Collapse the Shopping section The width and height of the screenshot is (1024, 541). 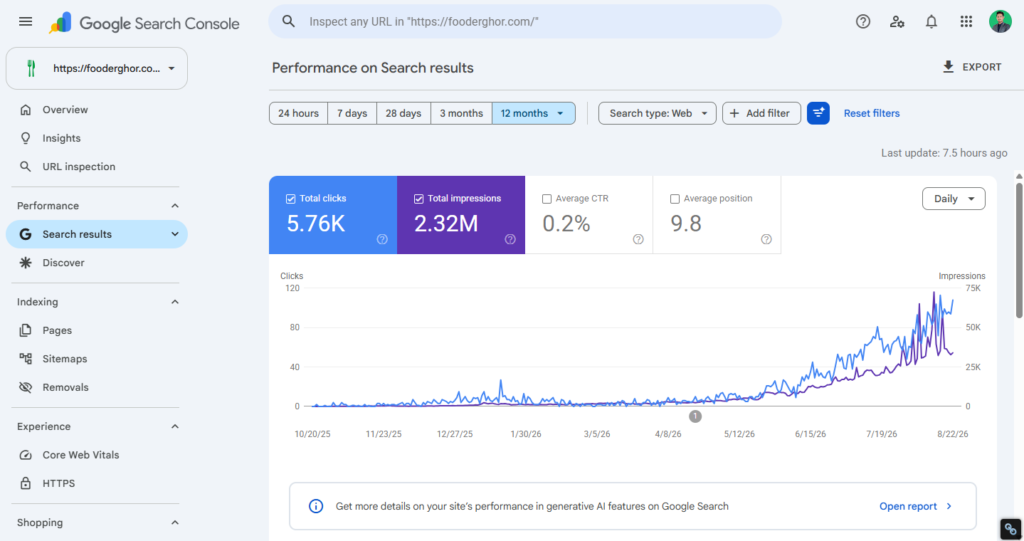point(175,523)
